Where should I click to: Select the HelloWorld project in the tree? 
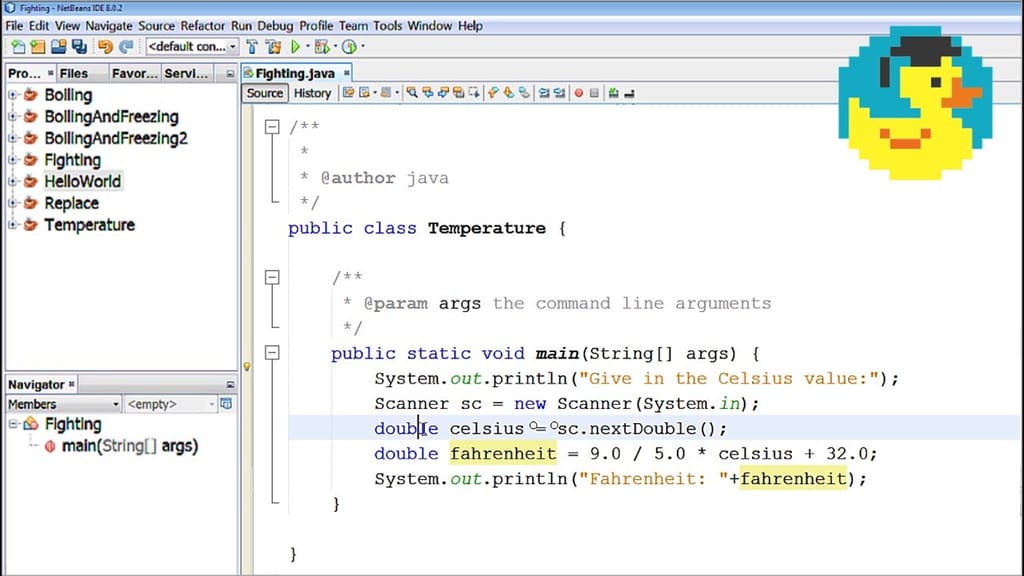[x=82, y=181]
